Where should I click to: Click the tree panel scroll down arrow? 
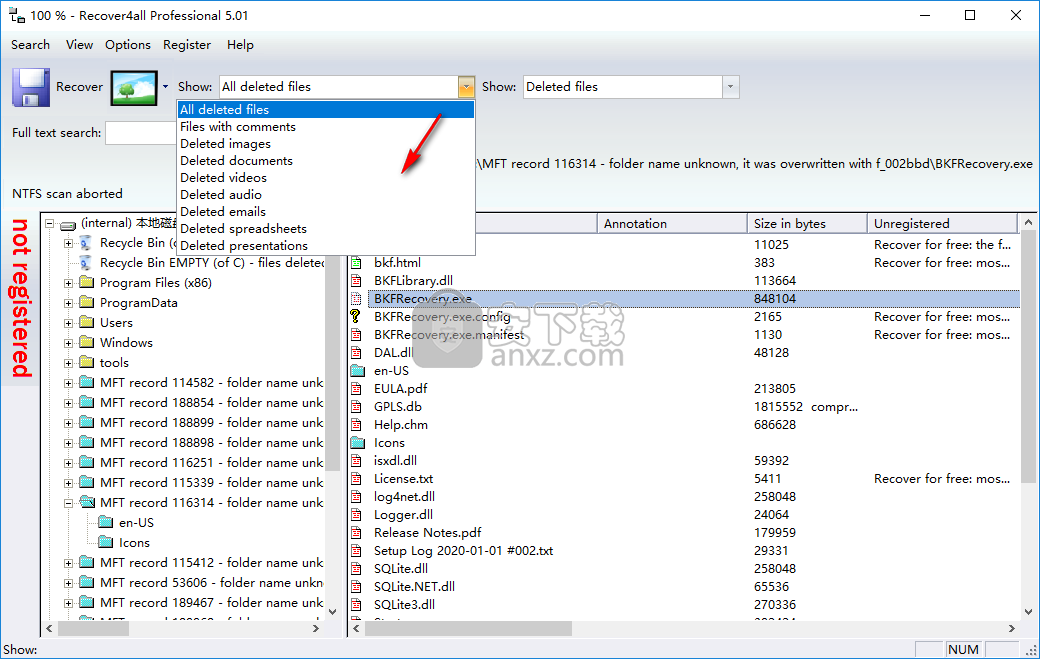[x=333, y=611]
